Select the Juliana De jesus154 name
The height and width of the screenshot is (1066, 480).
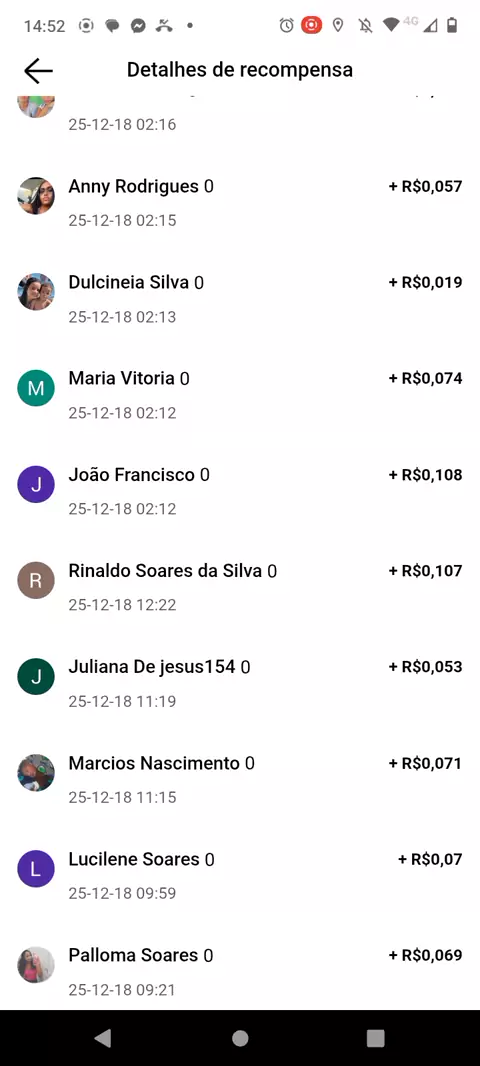[152, 667]
